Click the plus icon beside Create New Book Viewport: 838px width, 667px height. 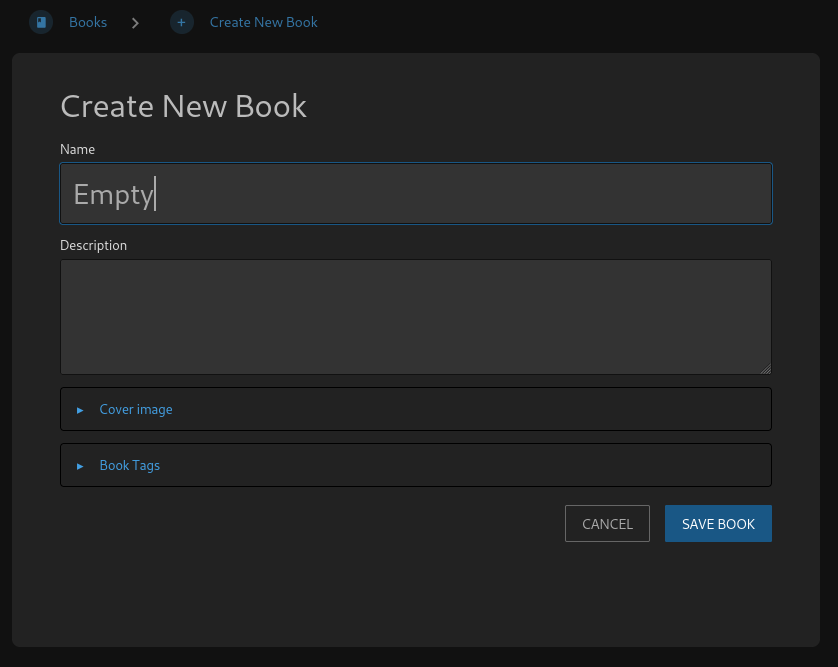point(182,22)
